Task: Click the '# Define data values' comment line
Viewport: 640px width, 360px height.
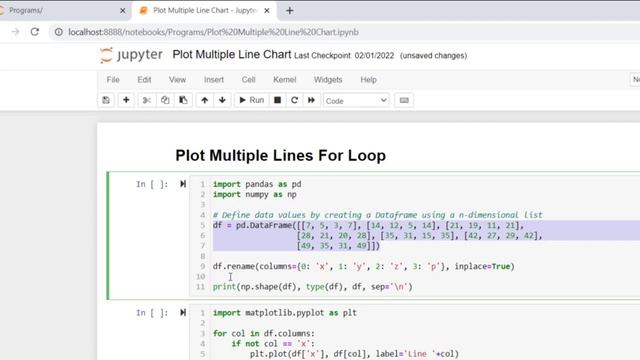Action: tap(378, 215)
